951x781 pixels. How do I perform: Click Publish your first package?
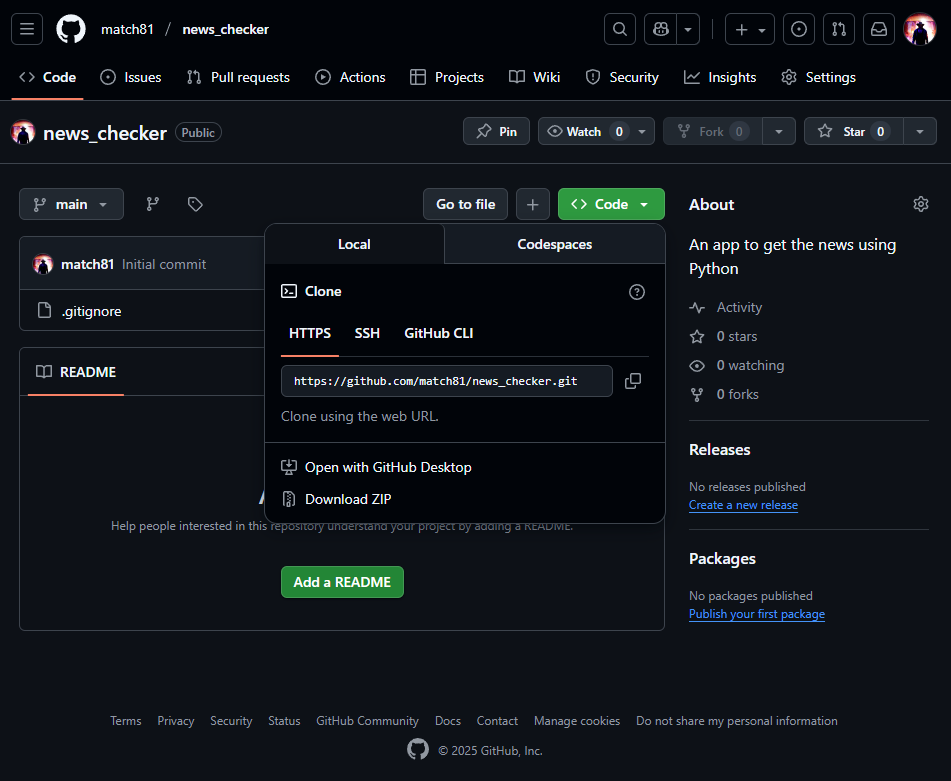[756, 614]
